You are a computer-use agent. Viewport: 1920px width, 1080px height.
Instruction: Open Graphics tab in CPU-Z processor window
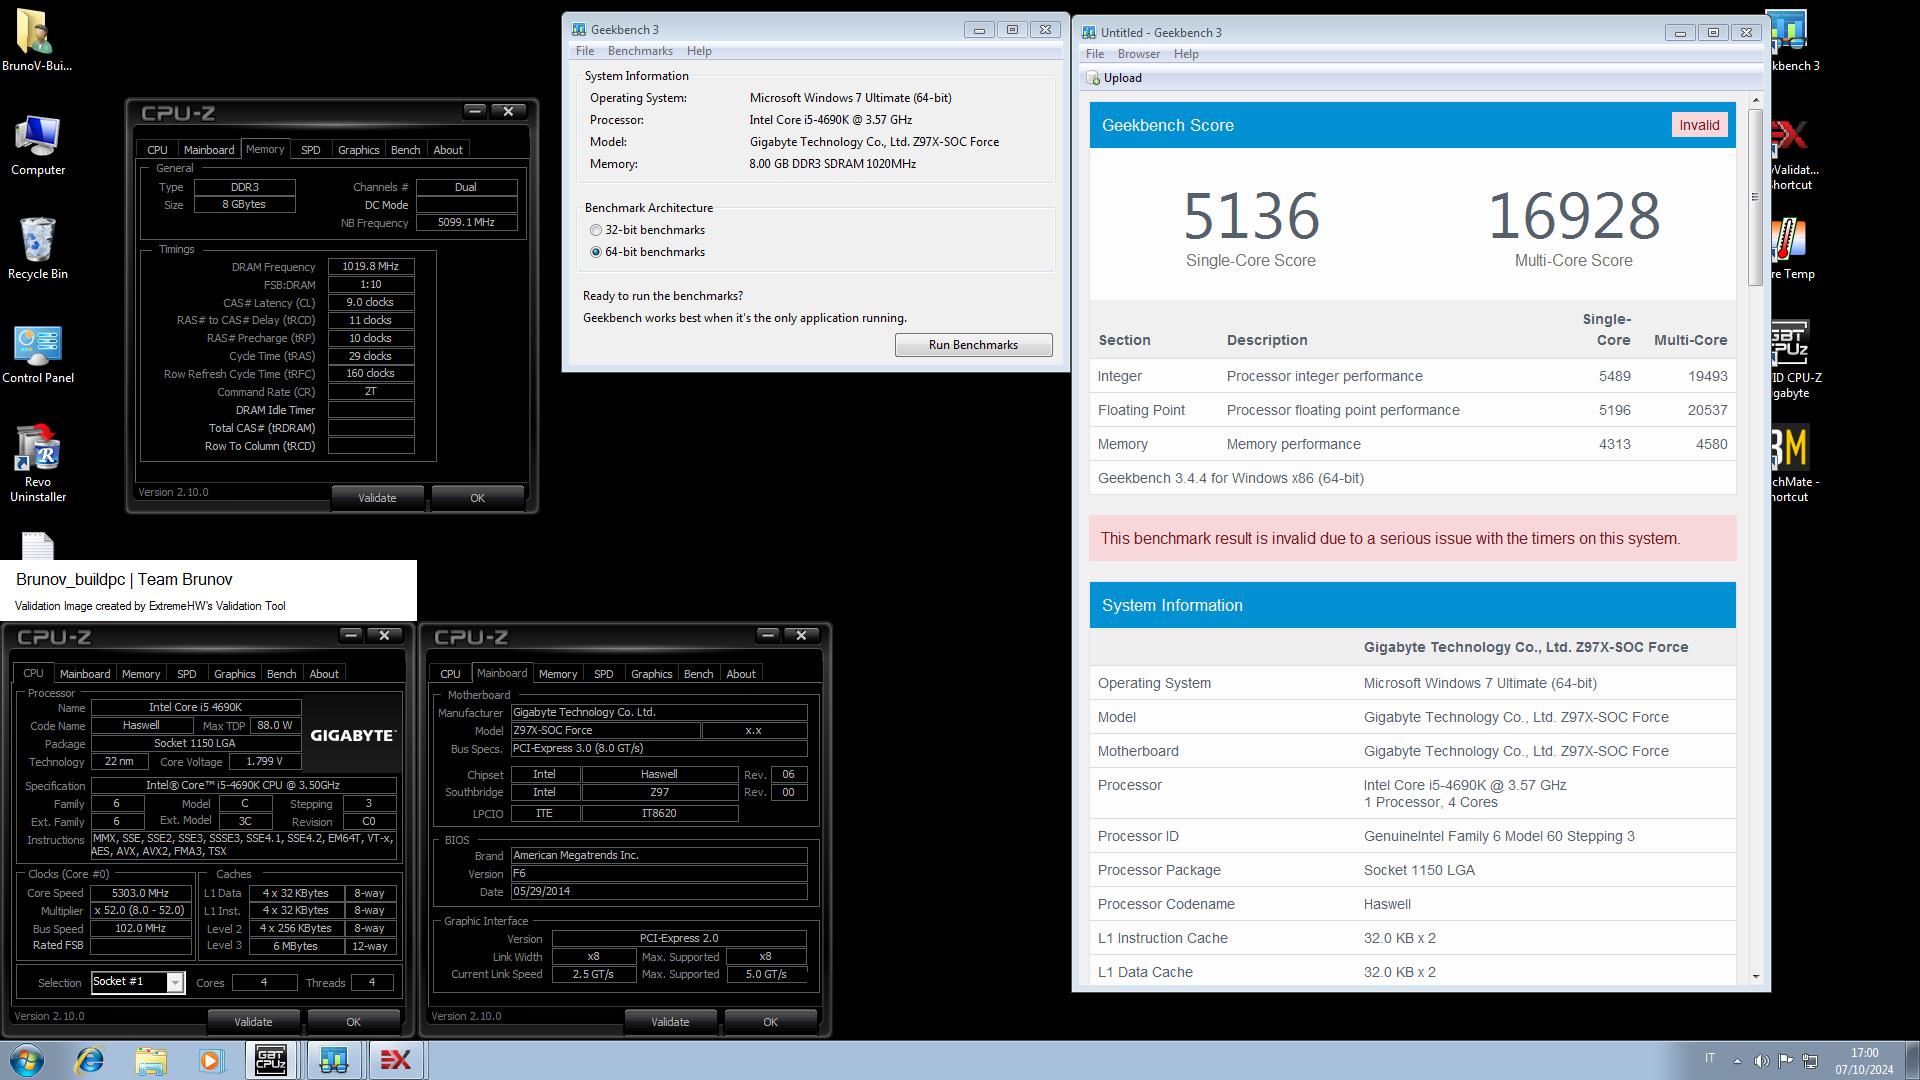pyautogui.click(x=235, y=674)
